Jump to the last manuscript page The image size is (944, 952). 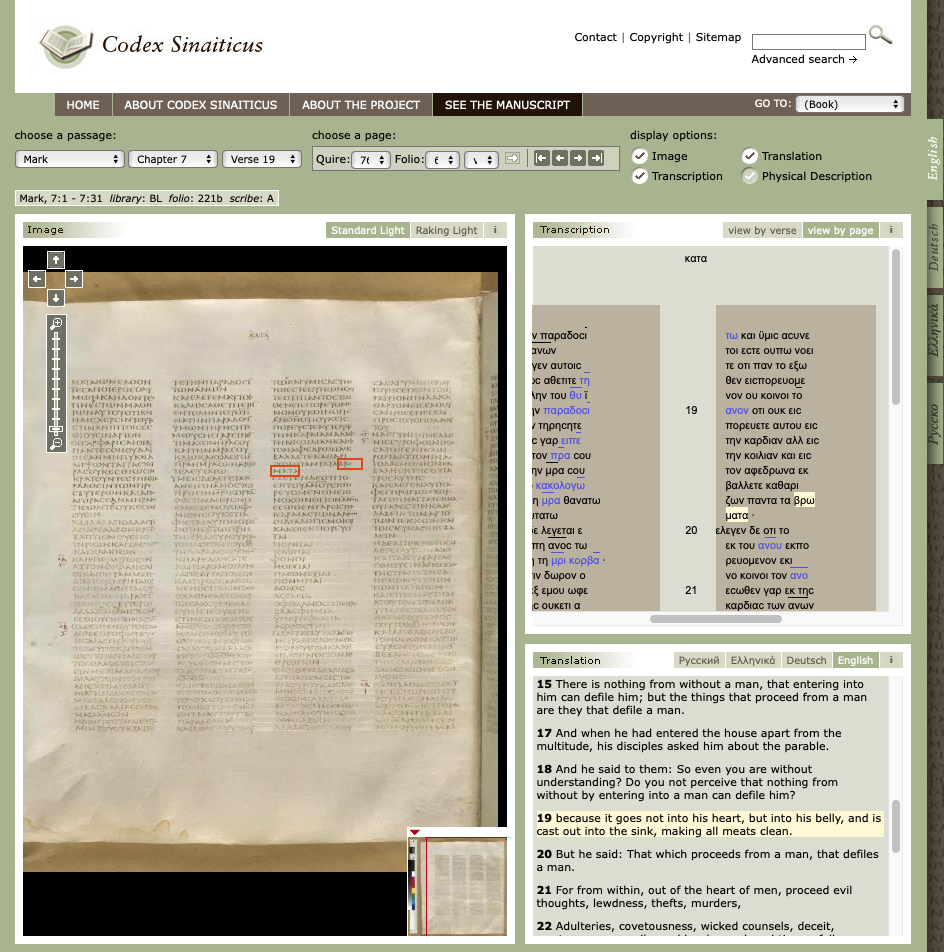(x=596, y=158)
